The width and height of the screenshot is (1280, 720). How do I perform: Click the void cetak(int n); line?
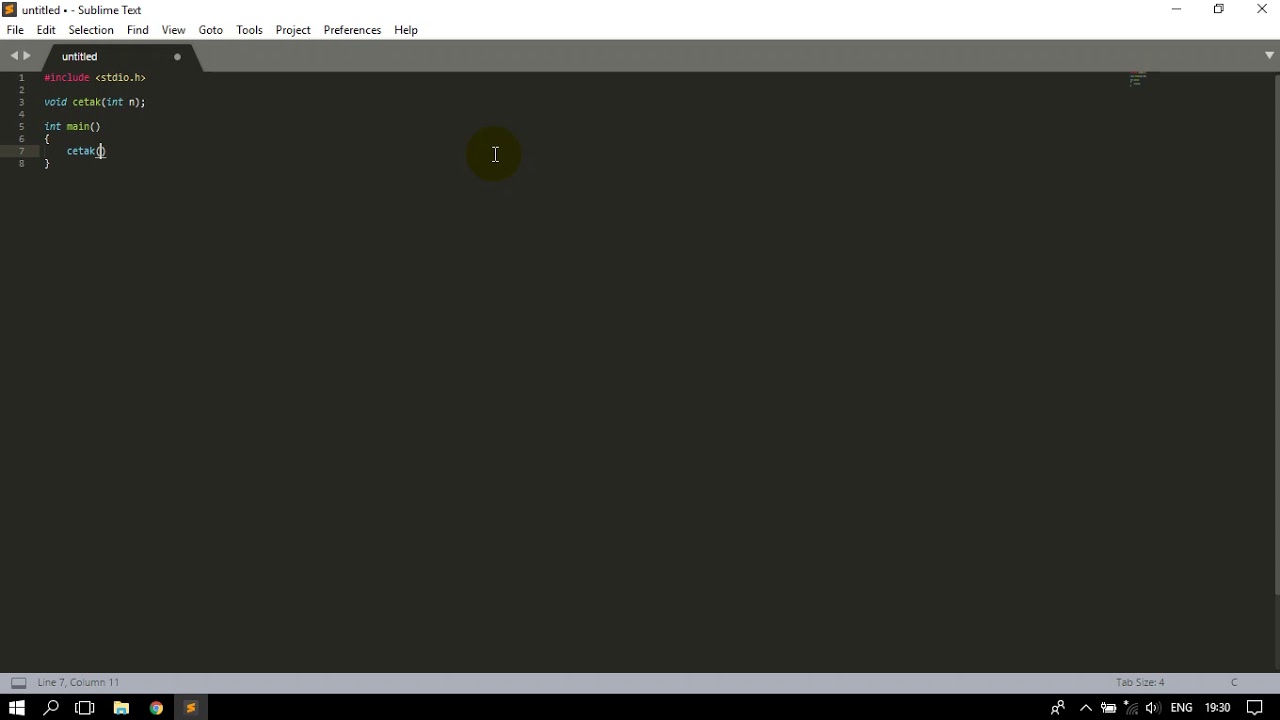tap(95, 102)
